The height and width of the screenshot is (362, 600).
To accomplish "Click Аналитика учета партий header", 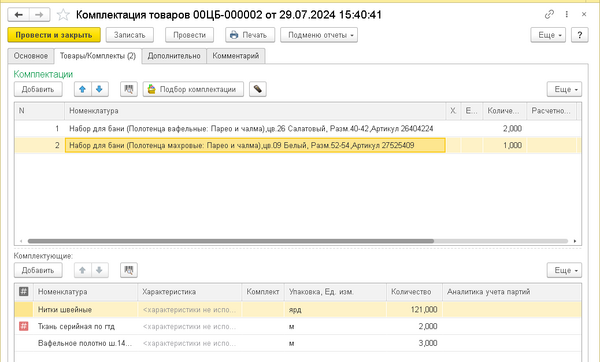I will tap(512, 292).
